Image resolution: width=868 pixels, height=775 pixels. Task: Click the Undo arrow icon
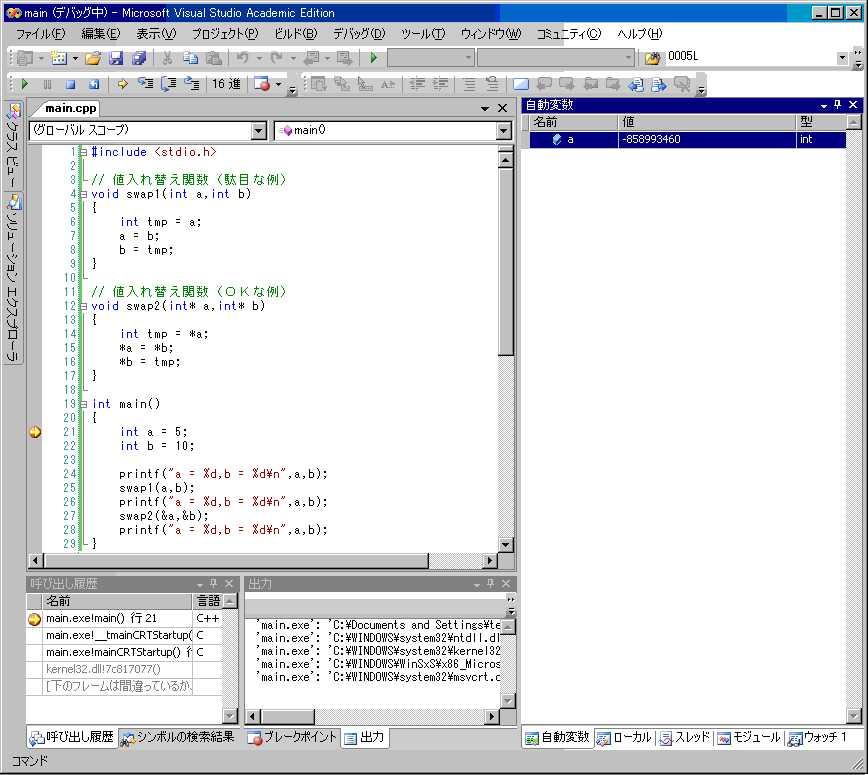pos(242,58)
